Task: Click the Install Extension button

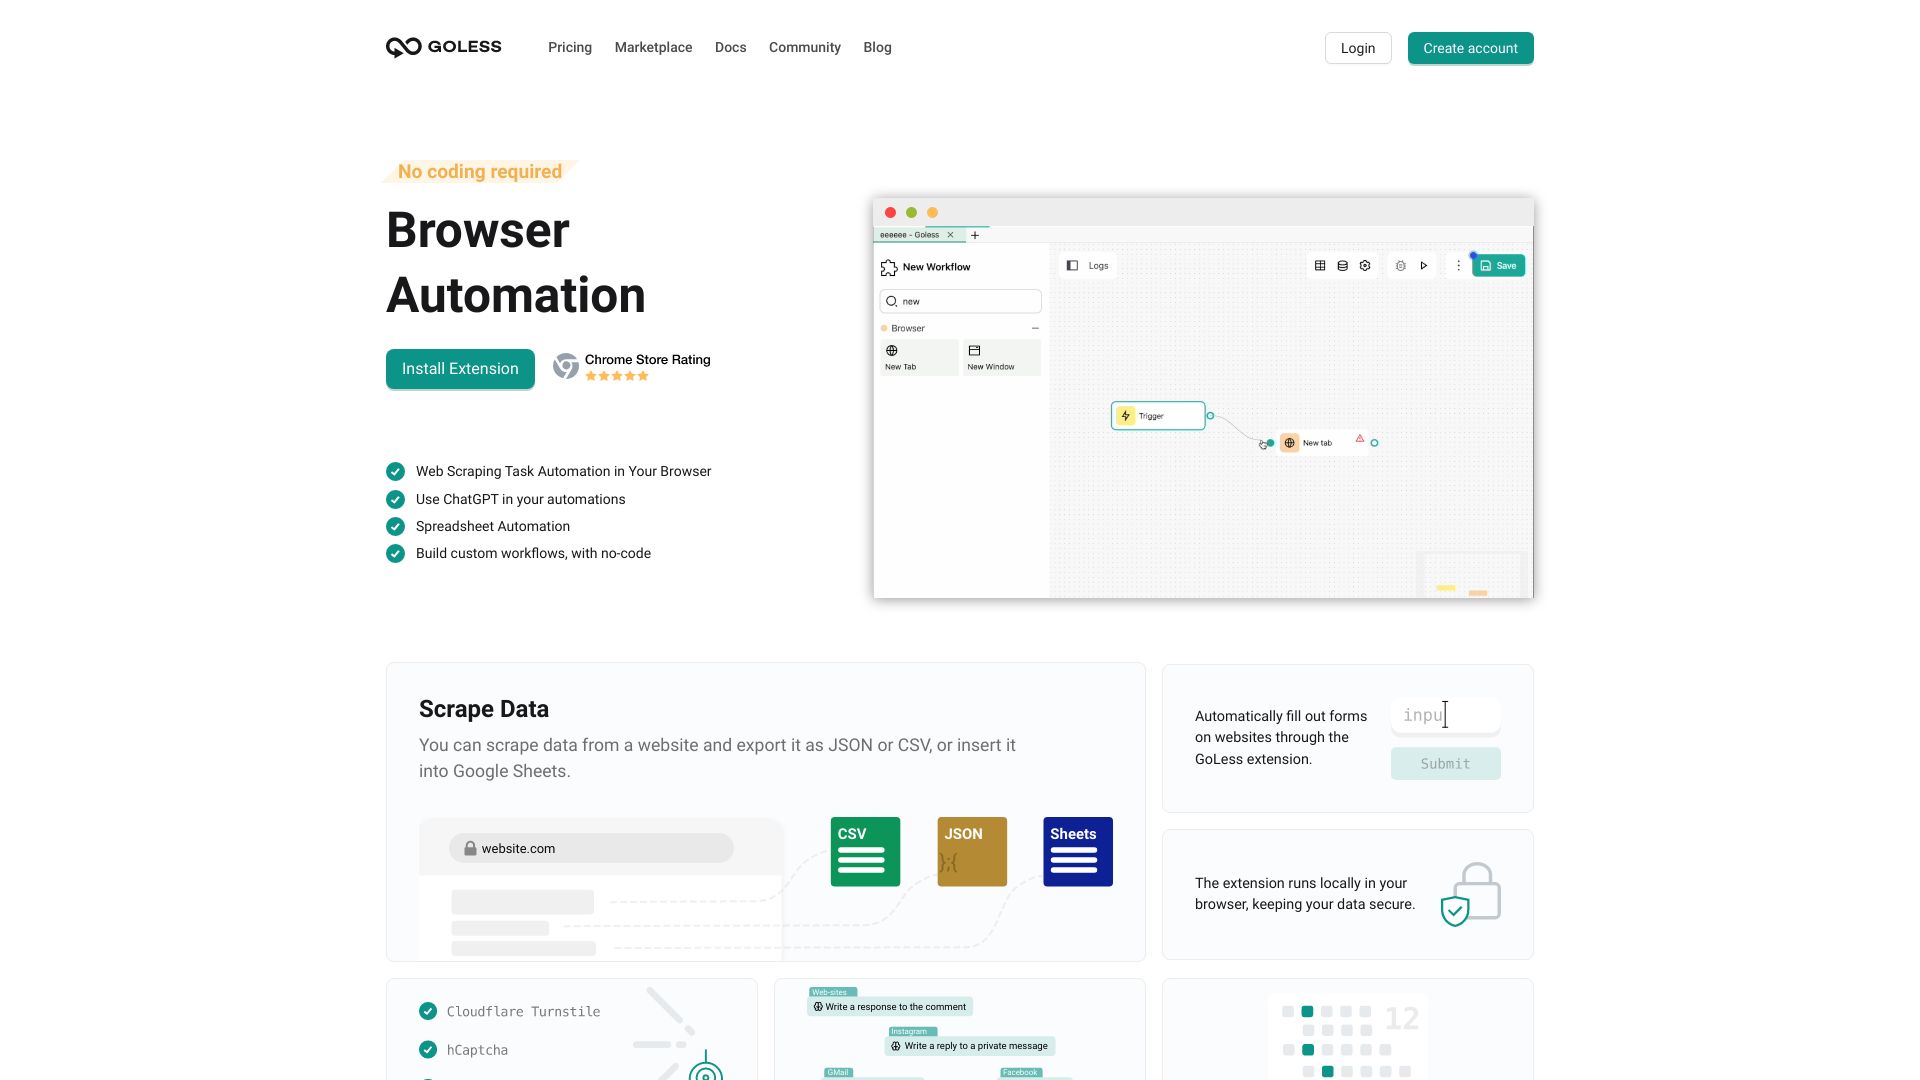Action: 460,368
